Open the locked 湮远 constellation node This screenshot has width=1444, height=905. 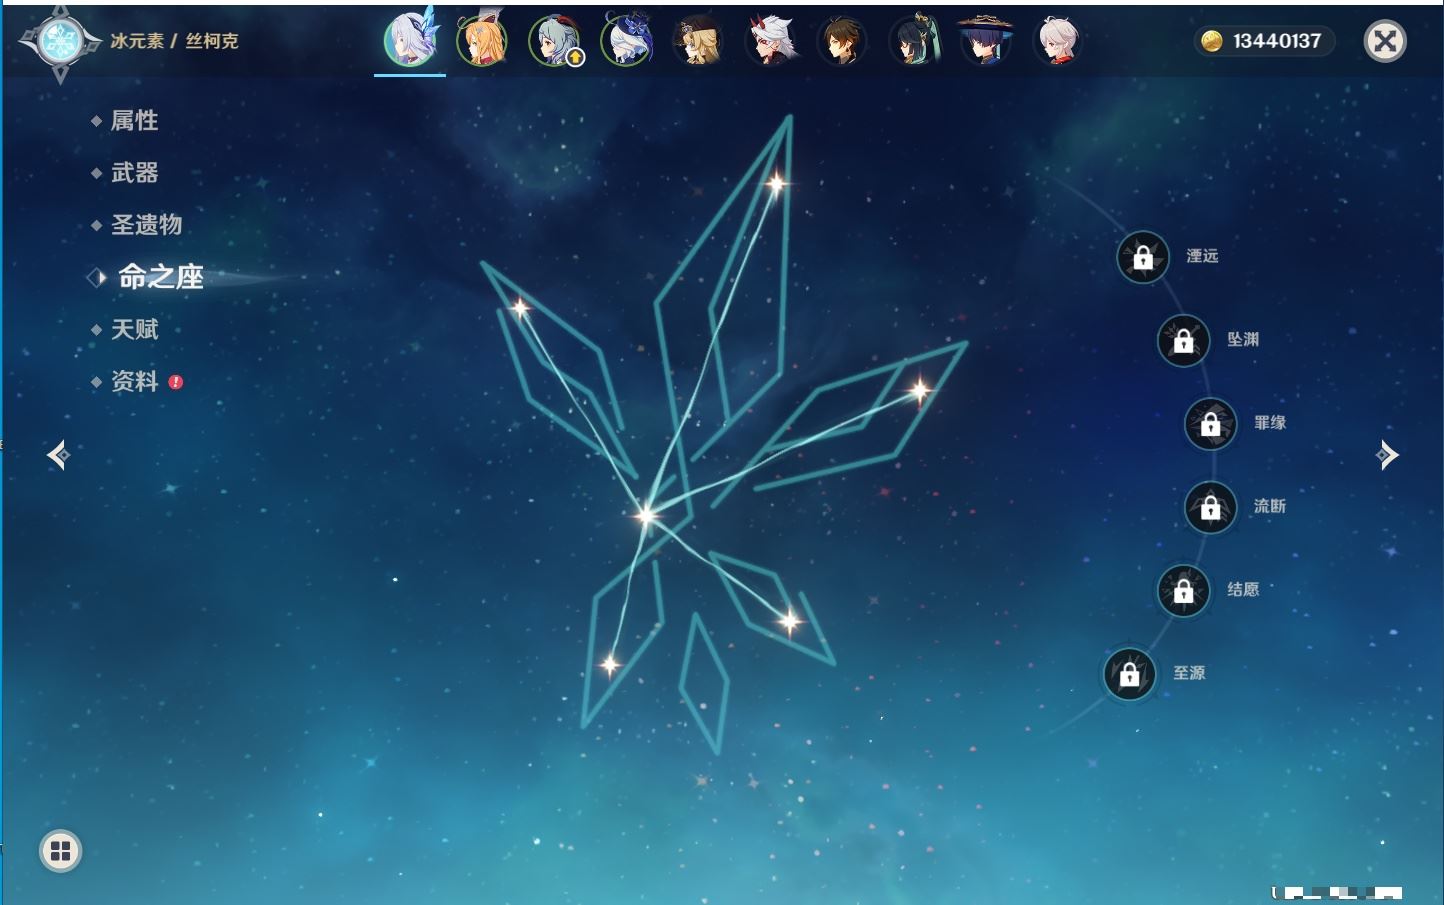click(1143, 257)
